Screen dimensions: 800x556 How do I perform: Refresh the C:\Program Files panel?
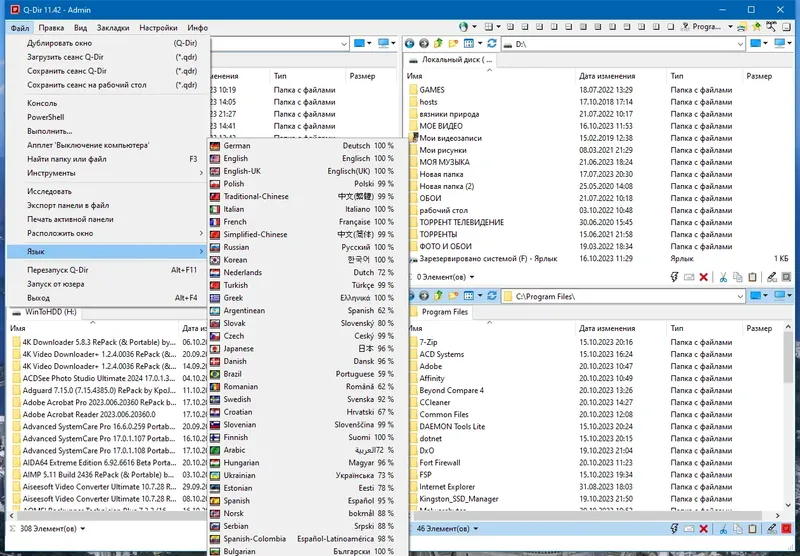pos(492,296)
